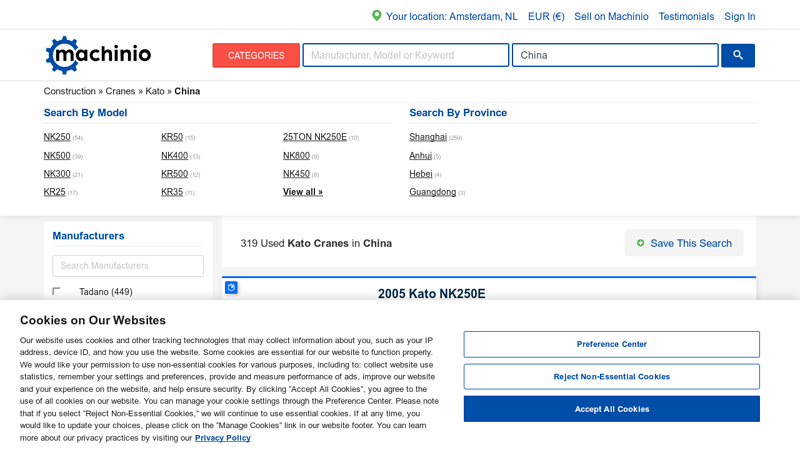Viewport: 800px width, 450px height.
Task: Go to Cranes breadcrumb
Action: click(120, 91)
